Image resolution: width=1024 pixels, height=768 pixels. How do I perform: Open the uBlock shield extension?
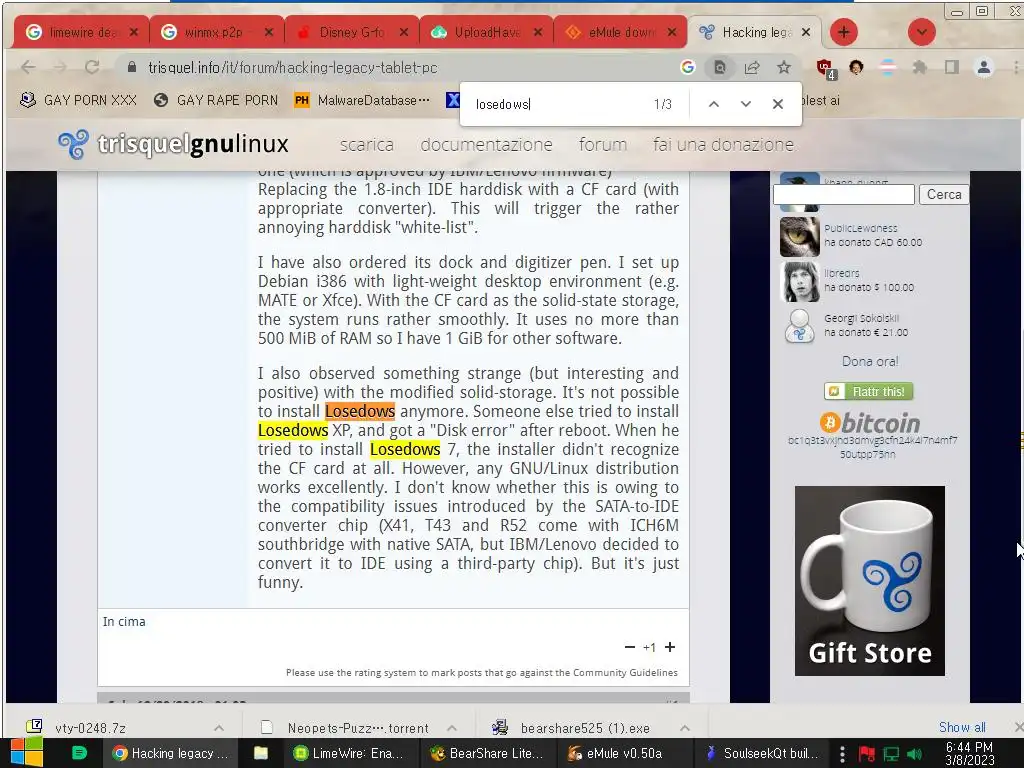click(825, 68)
